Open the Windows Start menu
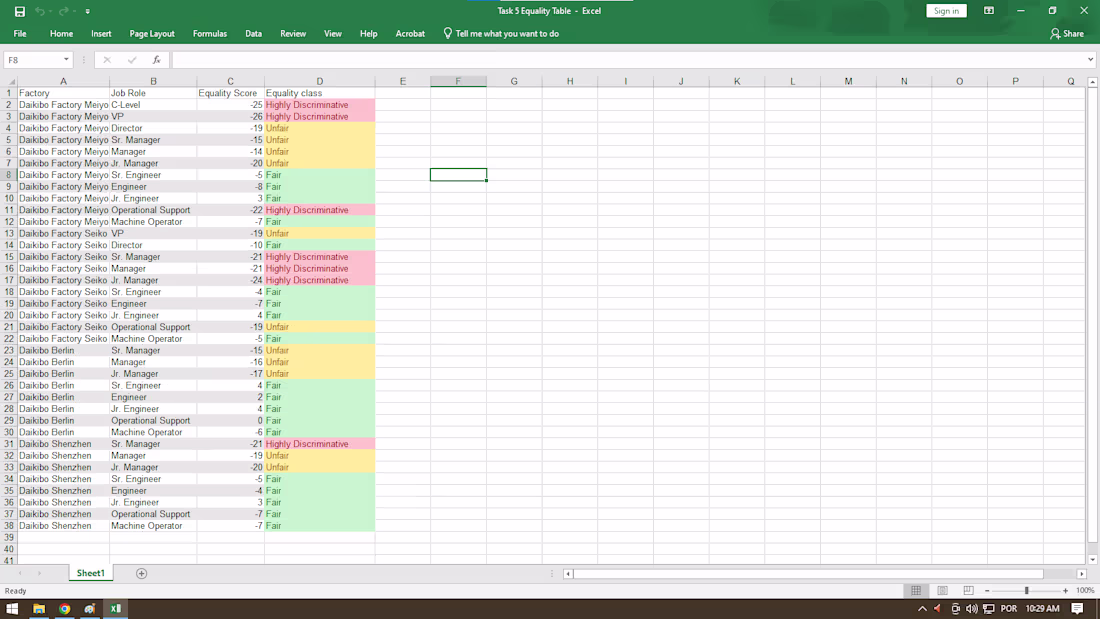This screenshot has height=619, width=1100. (x=12, y=608)
